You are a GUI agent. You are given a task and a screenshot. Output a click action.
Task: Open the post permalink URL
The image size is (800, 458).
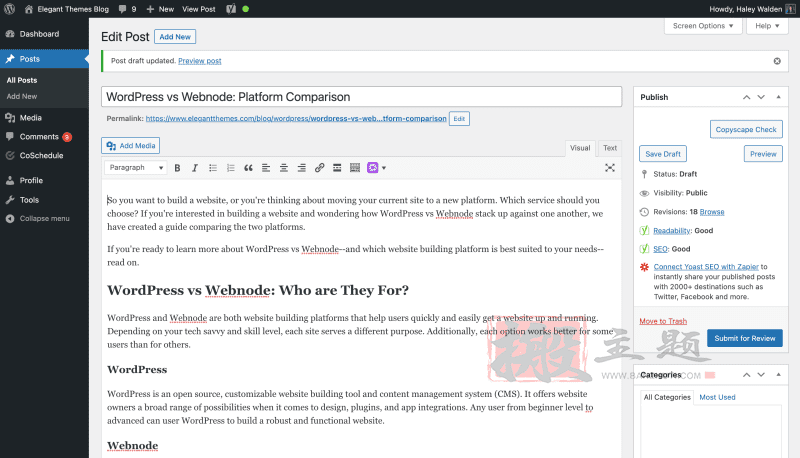click(296, 118)
